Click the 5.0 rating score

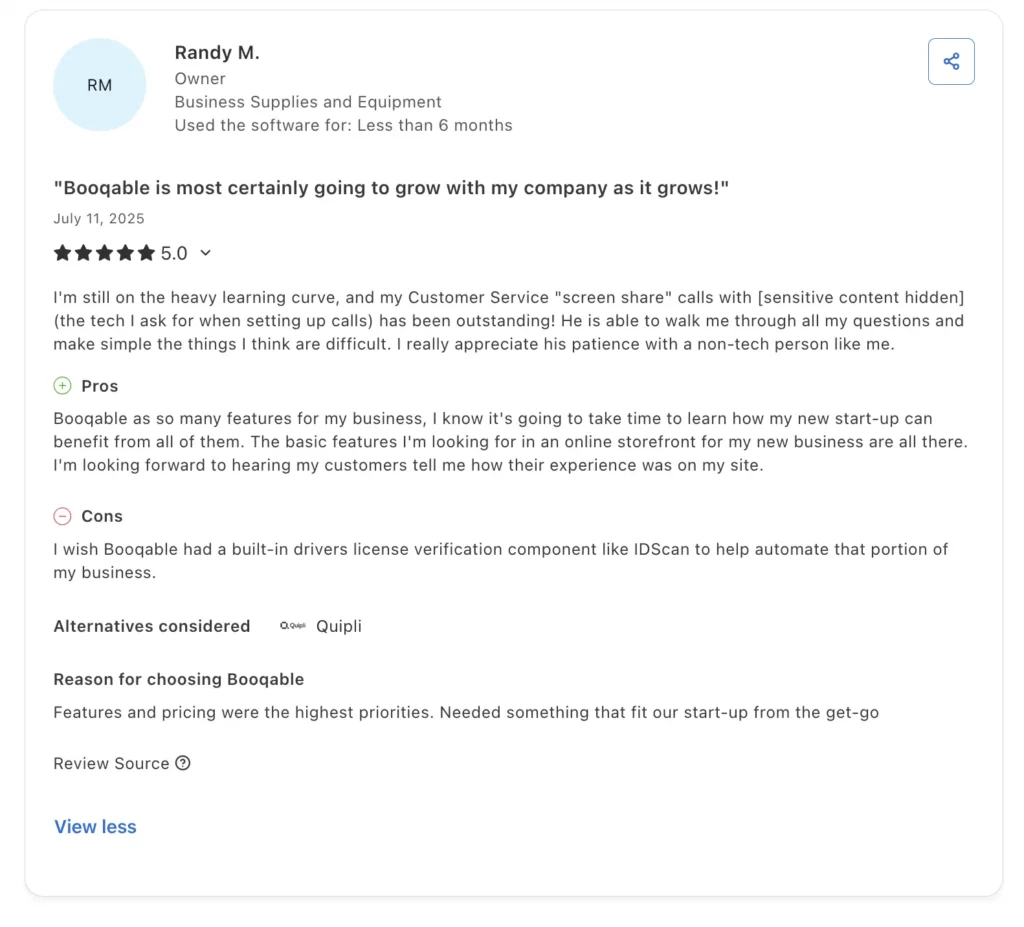click(174, 253)
